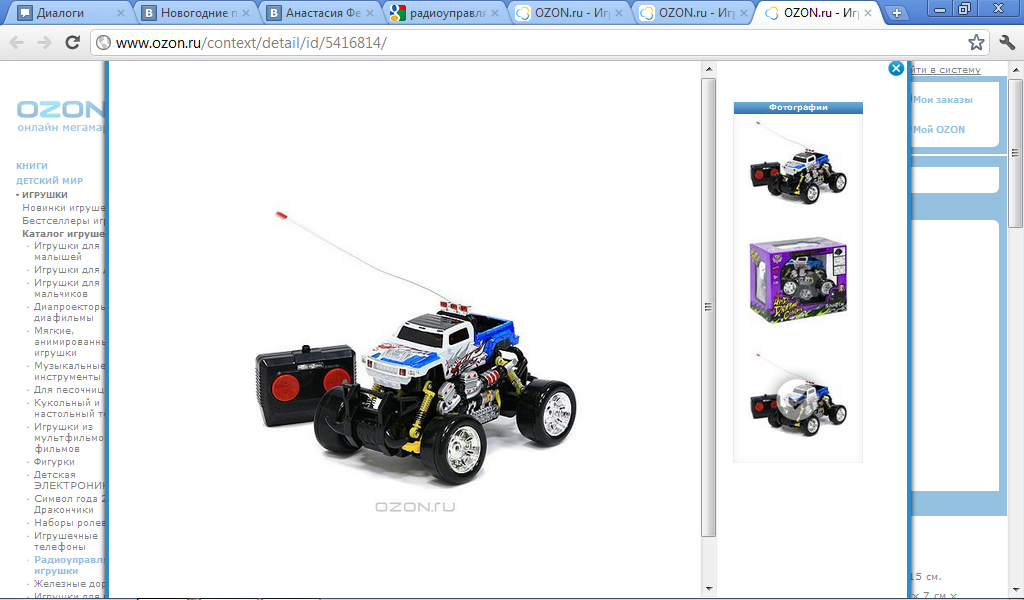Close the active OZON.ru tab
This screenshot has width=1024, height=600.
(868, 13)
